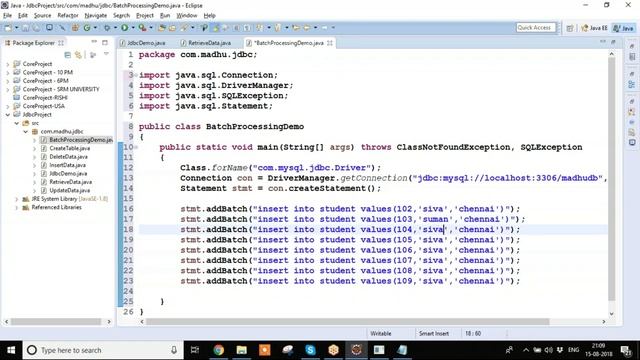Click the Save All toolbar icon
Screen dimensions: 640x360
pyautogui.click(x=36, y=28)
